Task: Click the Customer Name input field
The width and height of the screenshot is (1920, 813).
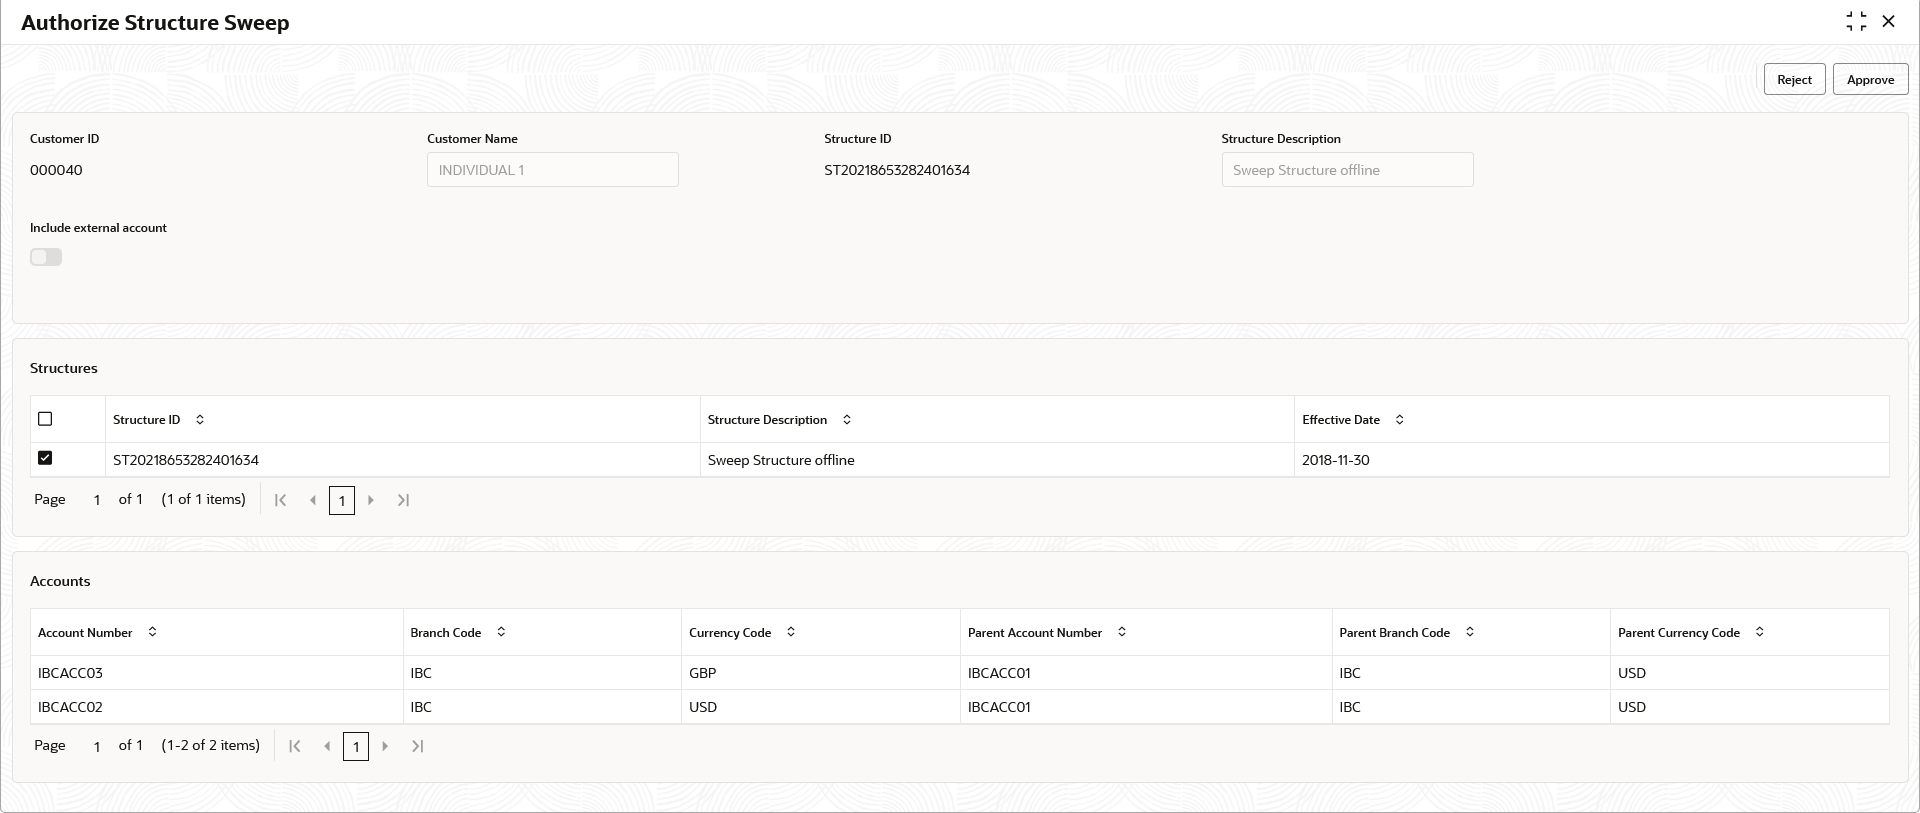Action: (x=552, y=170)
